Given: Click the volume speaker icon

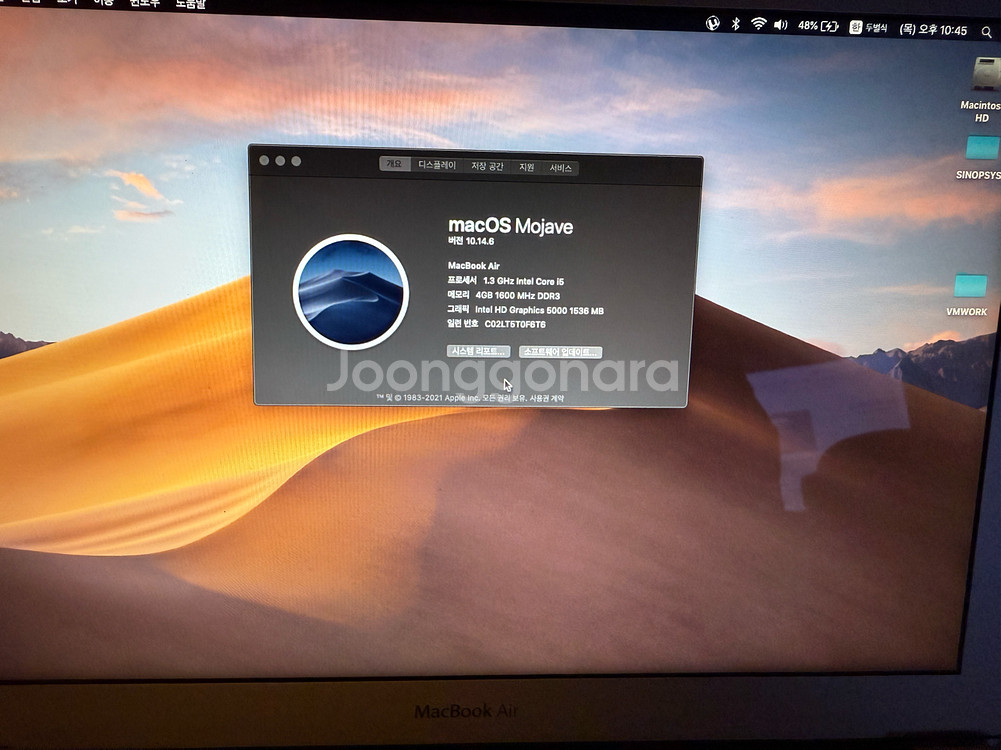Looking at the screenshot, I should click(x=780, y=25).
